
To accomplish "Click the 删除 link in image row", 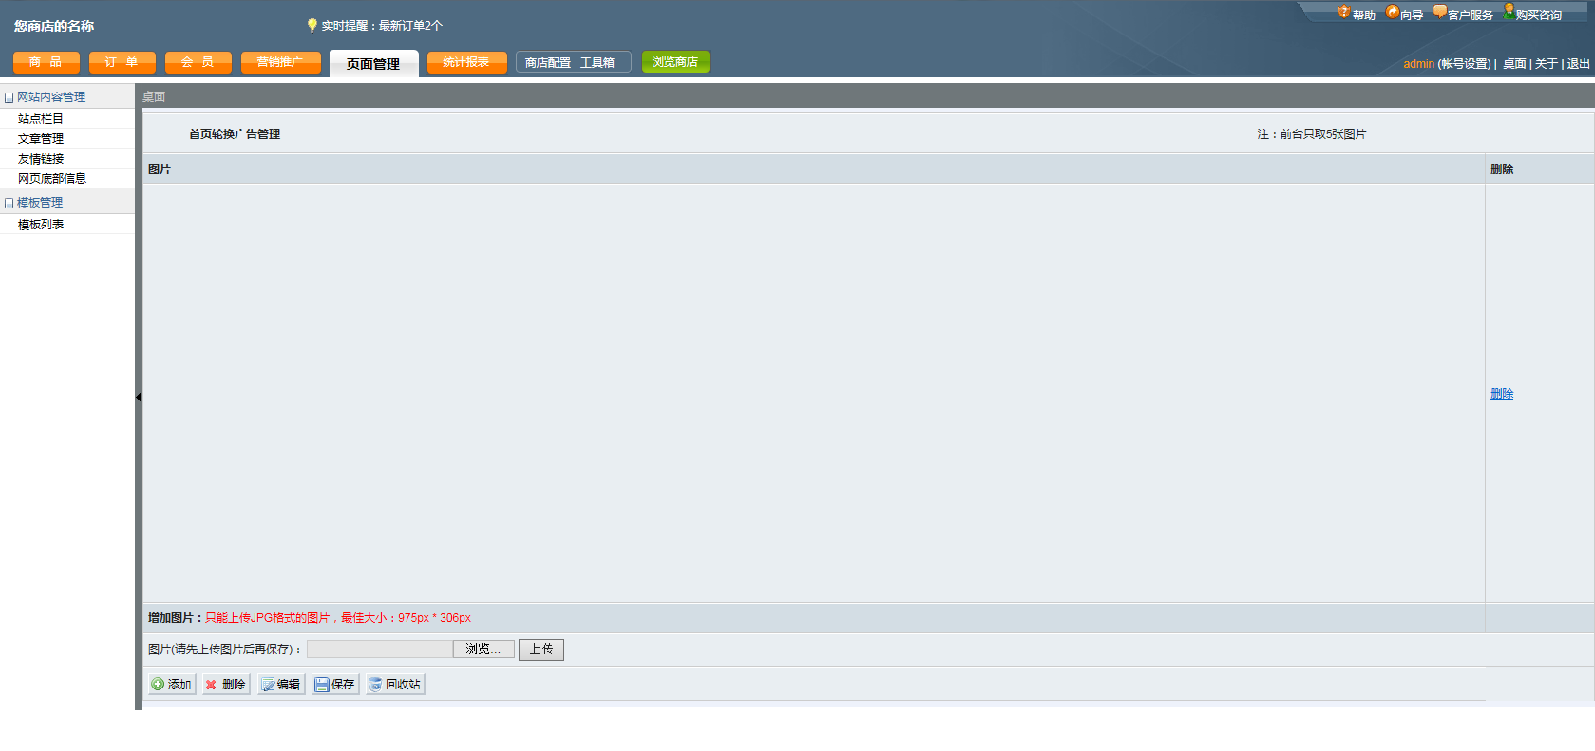I will [x=1501, y=394].
